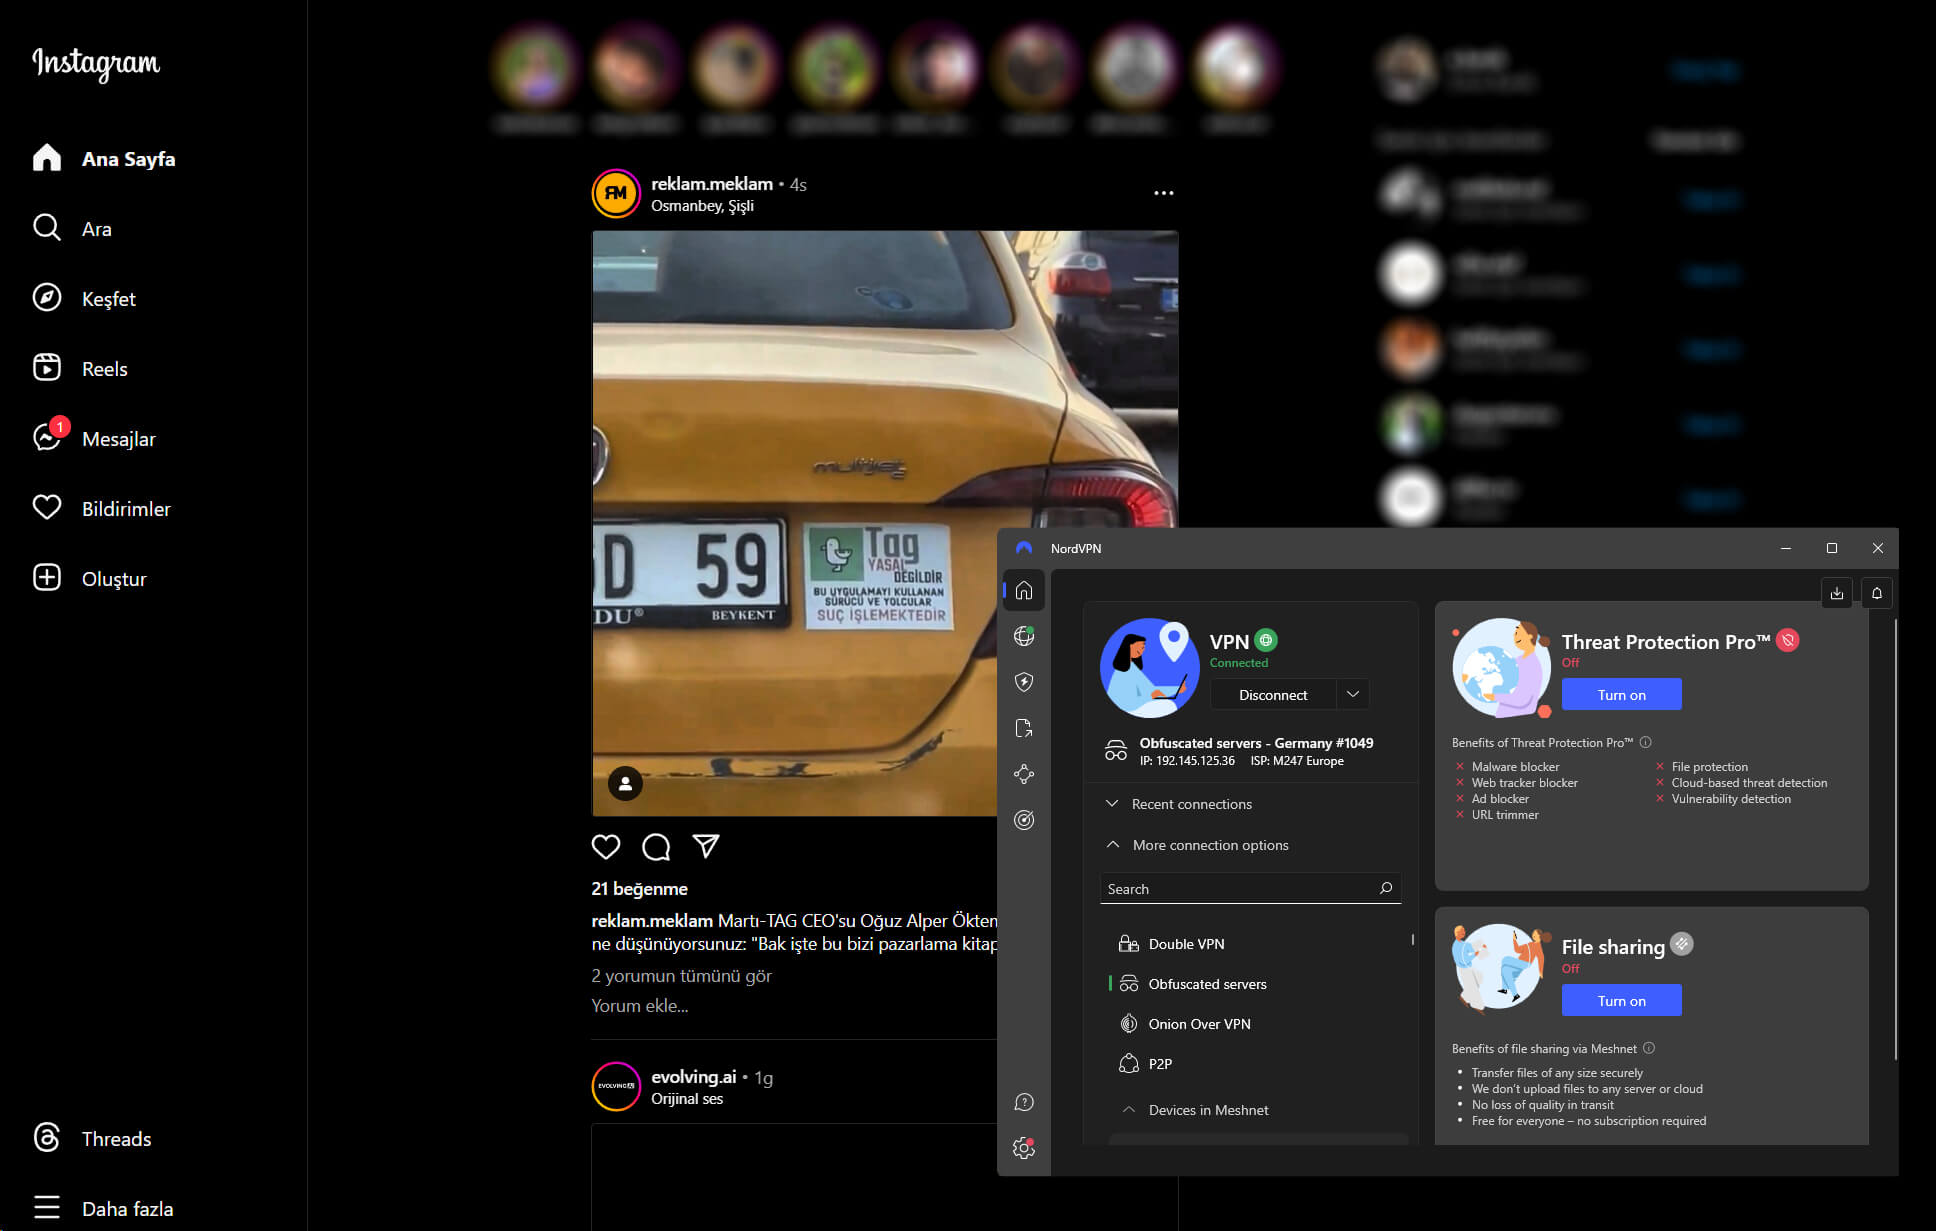
Task: Open NordVPN notifications bell icon
Action: pos(1877,593)
